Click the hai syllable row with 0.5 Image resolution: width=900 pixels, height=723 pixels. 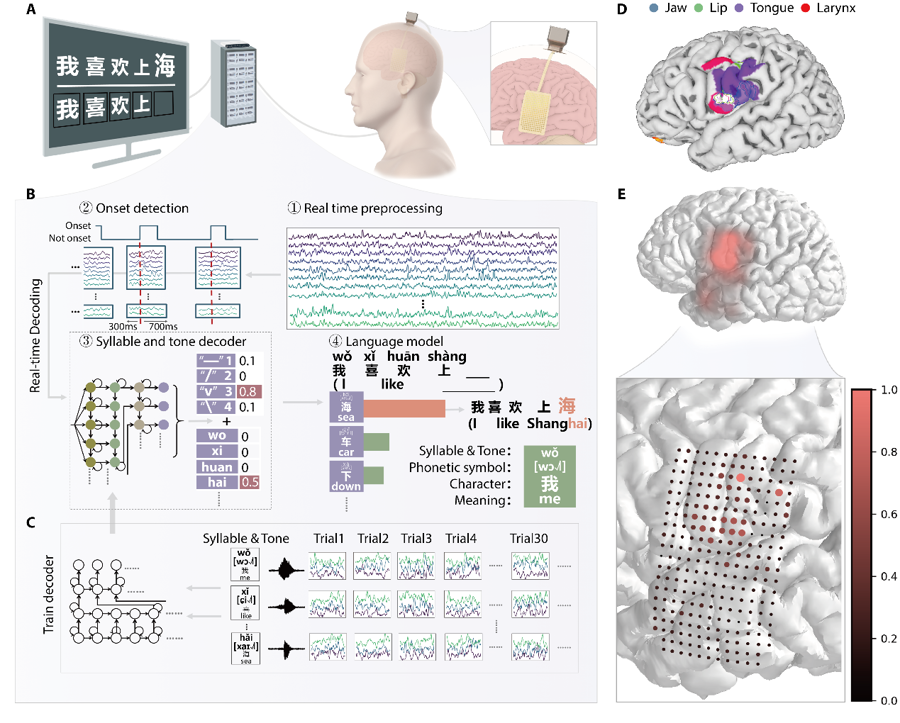tap(234, 483)
